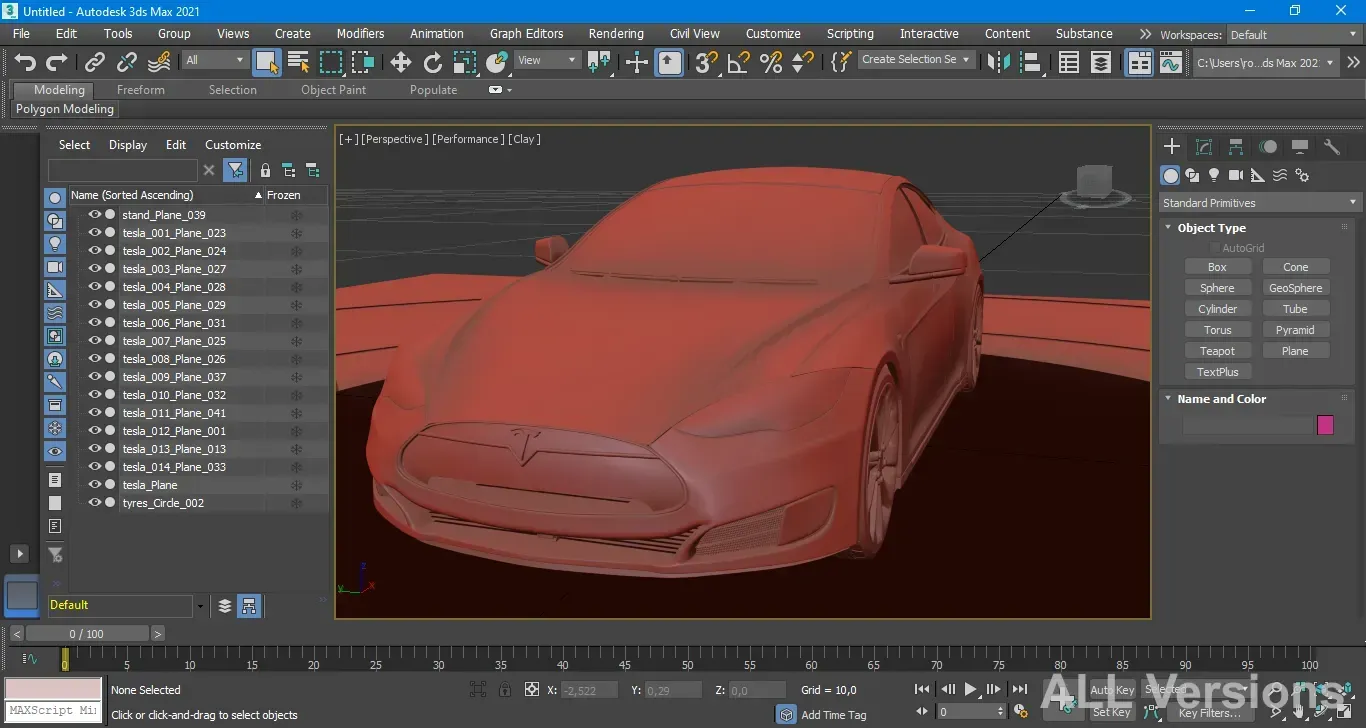Click the Unlink Selection broken chain icon

tap(127, 62)
